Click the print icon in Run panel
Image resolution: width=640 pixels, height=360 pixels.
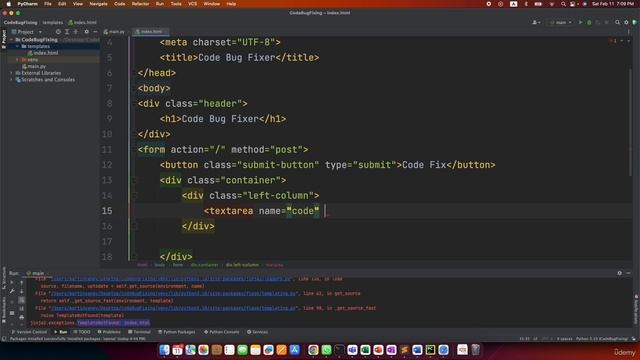point(22,317)
